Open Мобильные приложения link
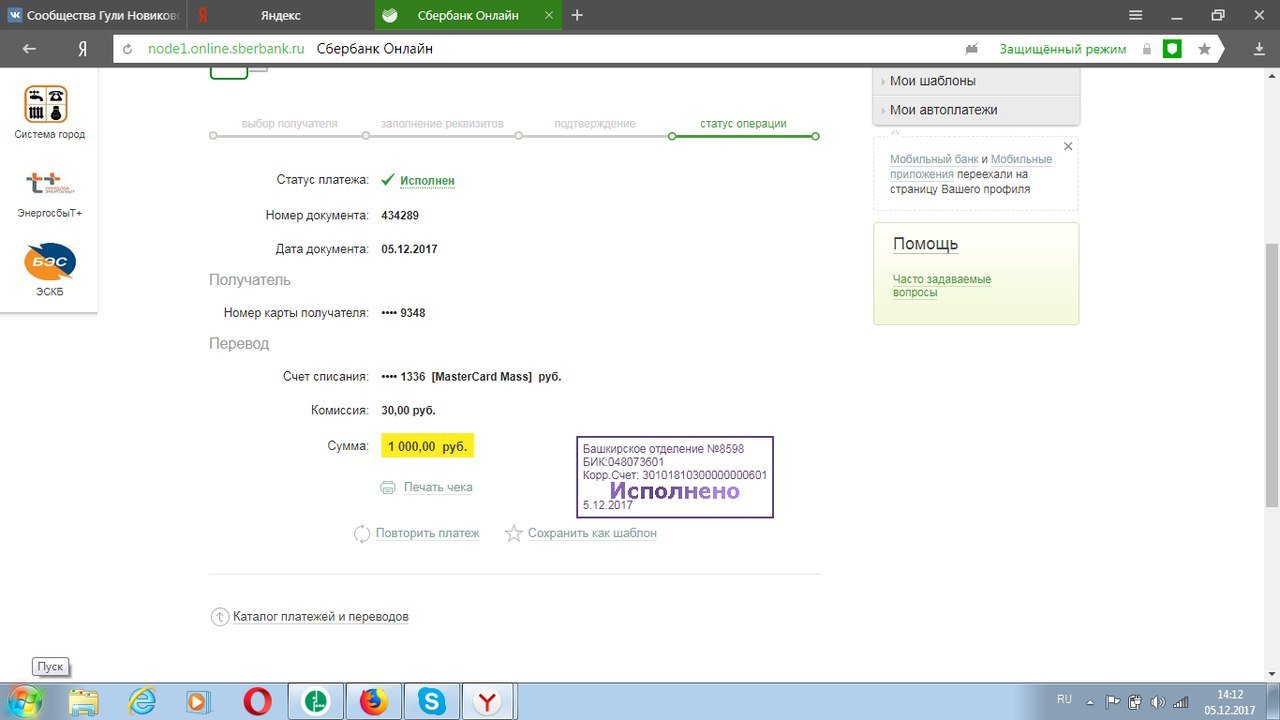1280x720 pixels. pos(971,167)
